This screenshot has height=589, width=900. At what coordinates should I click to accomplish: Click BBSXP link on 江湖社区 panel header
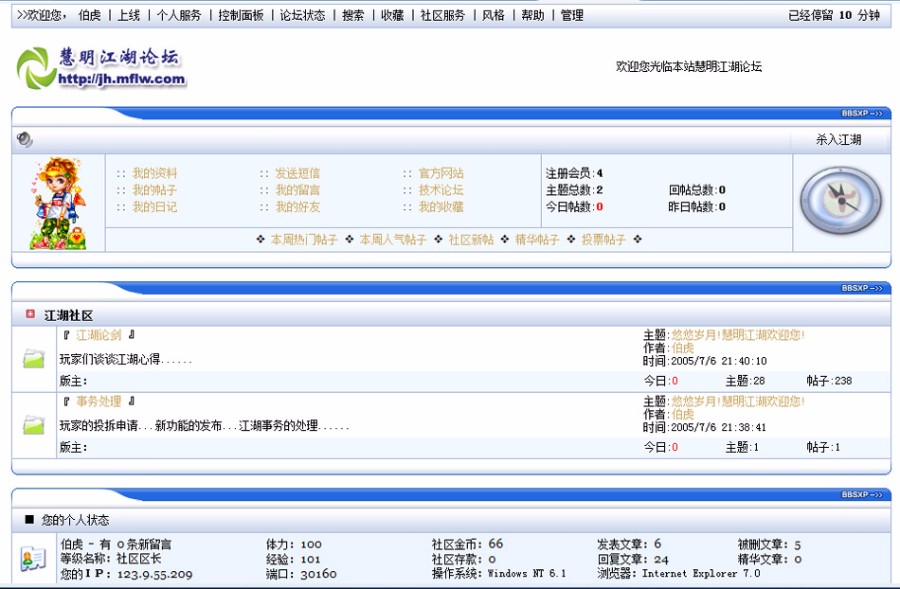pyautogui.click(x=862, y=288)
